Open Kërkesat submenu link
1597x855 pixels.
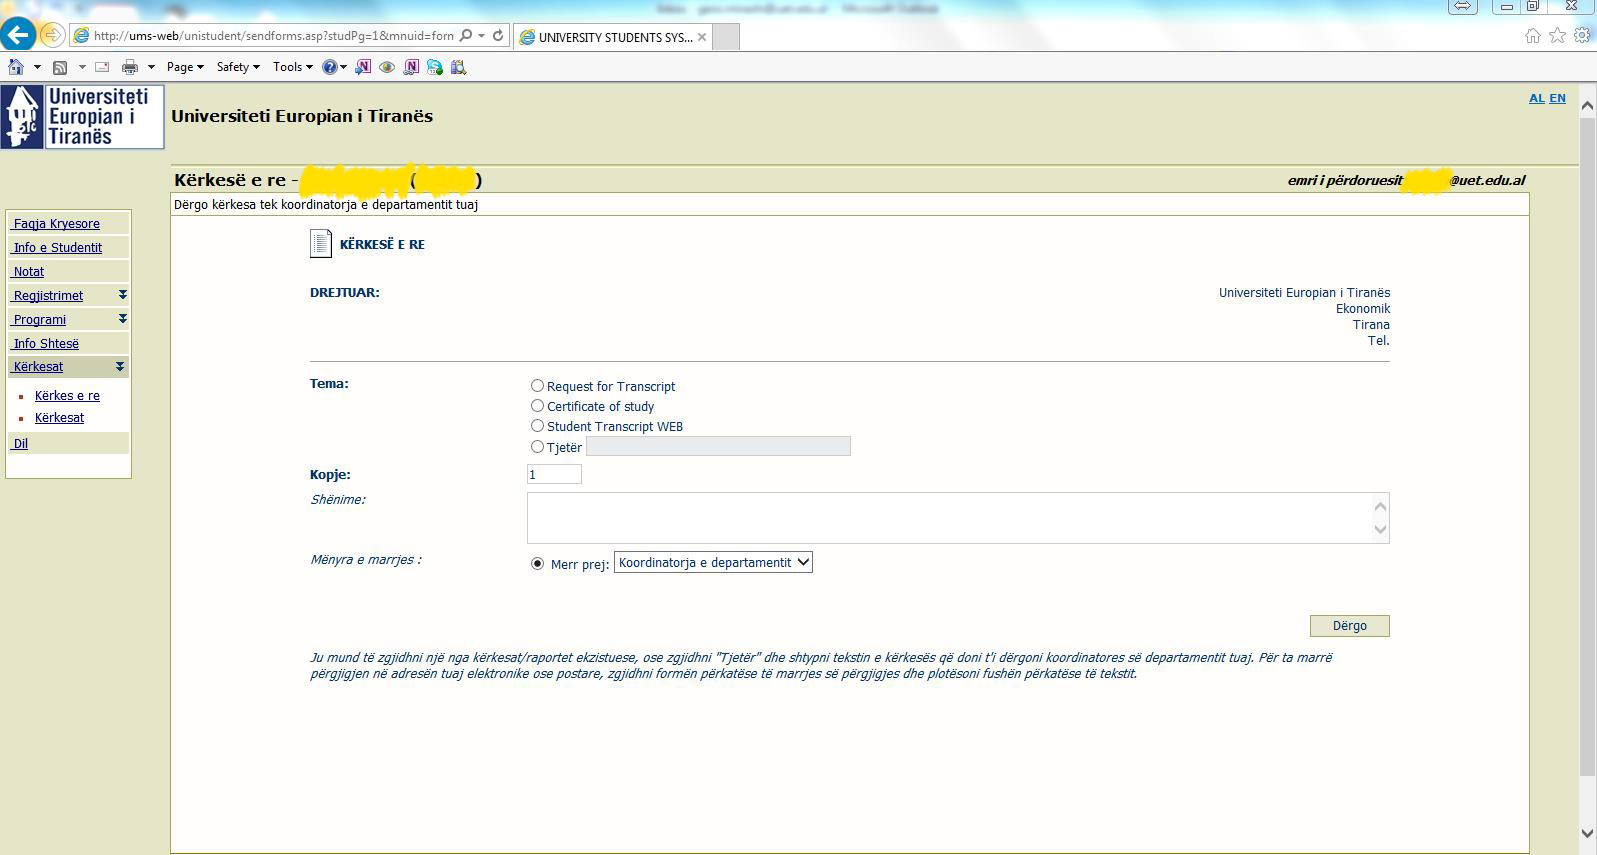(59, 418)
